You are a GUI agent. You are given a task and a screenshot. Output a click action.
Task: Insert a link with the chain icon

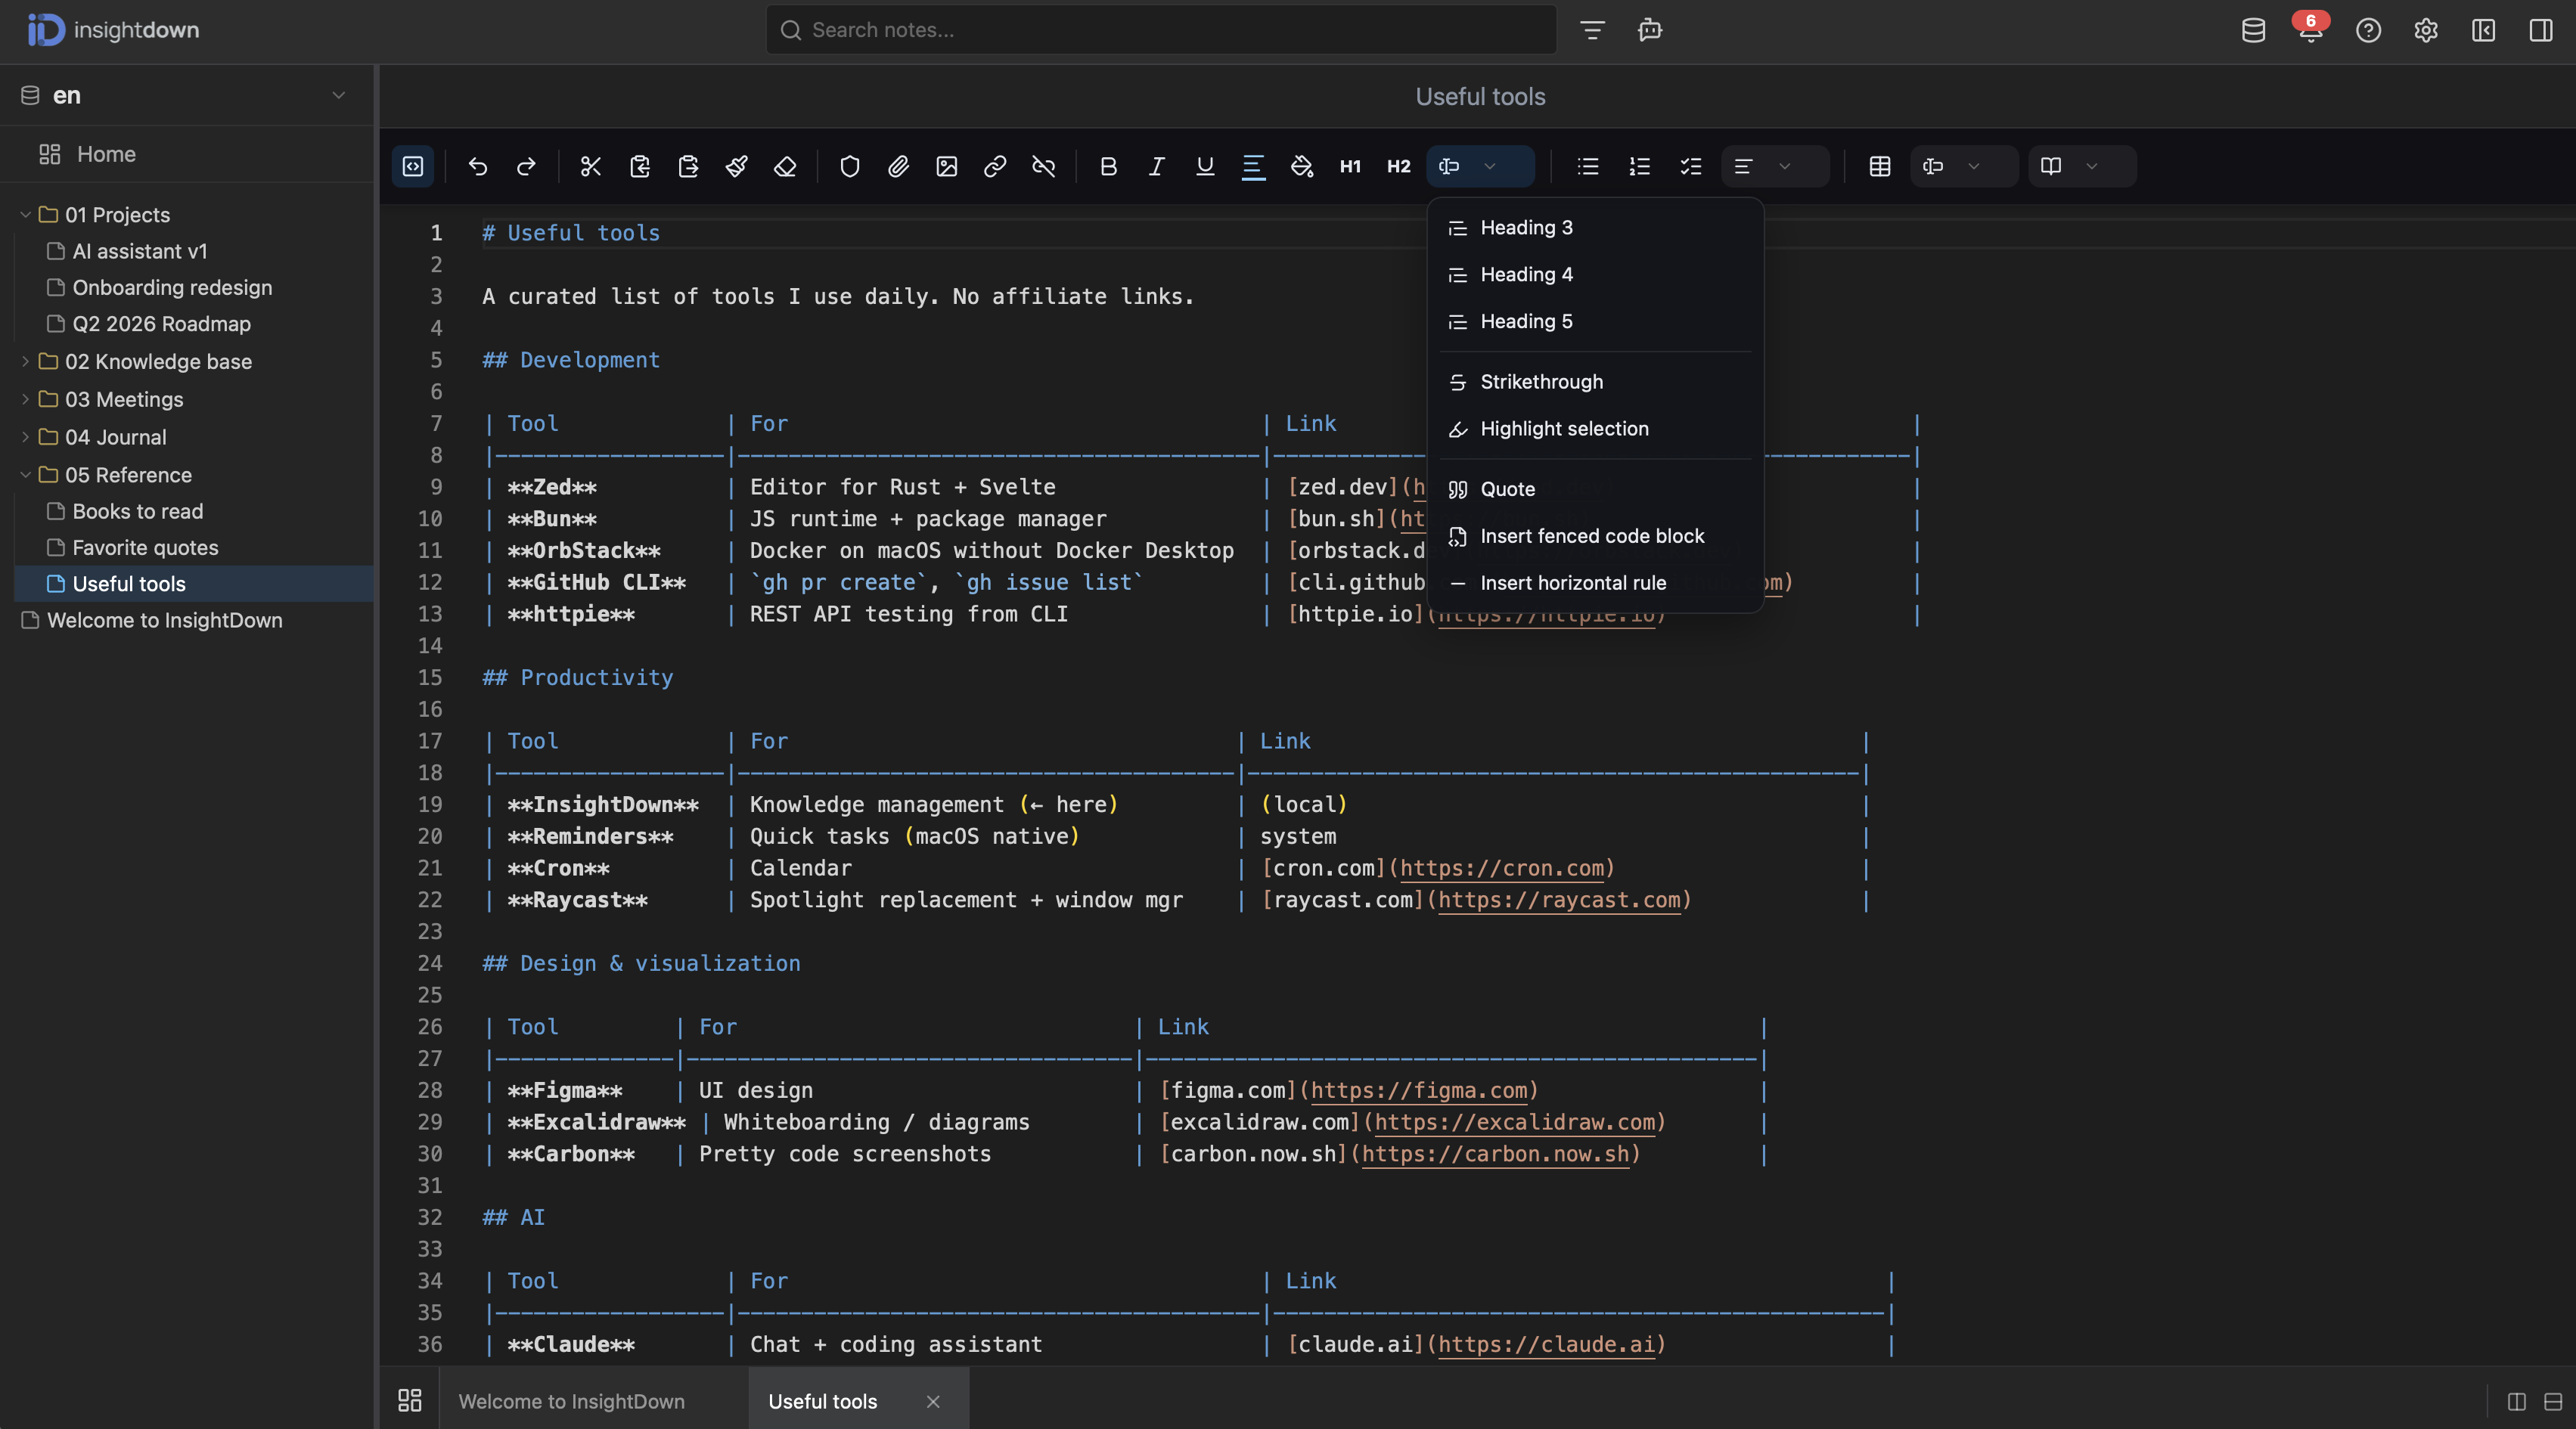tap(995, 166)
